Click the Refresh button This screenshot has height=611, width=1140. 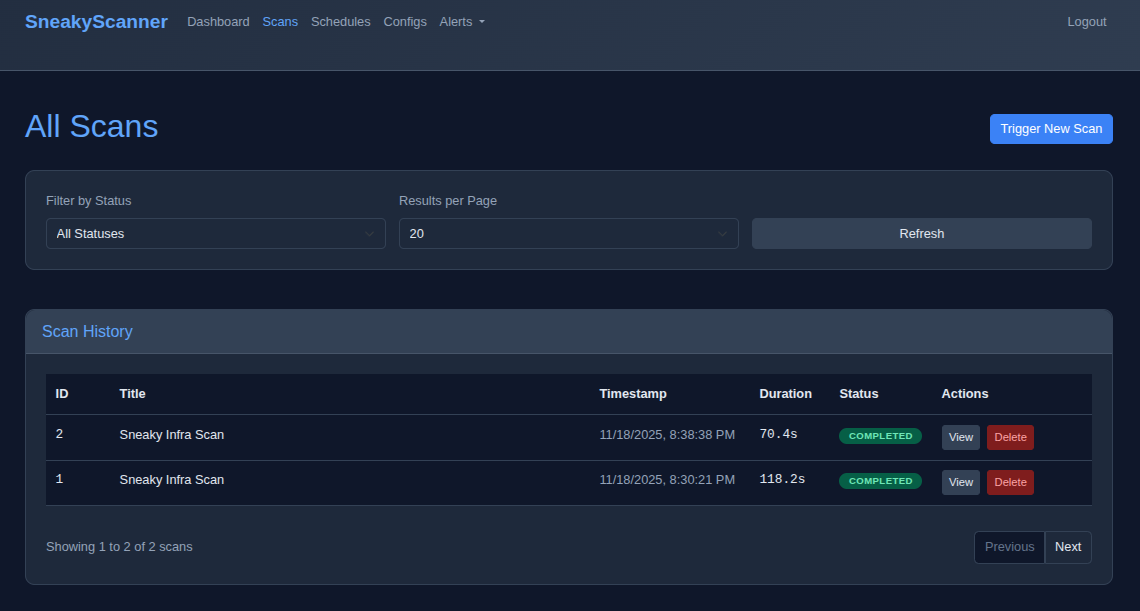[921, 234]
